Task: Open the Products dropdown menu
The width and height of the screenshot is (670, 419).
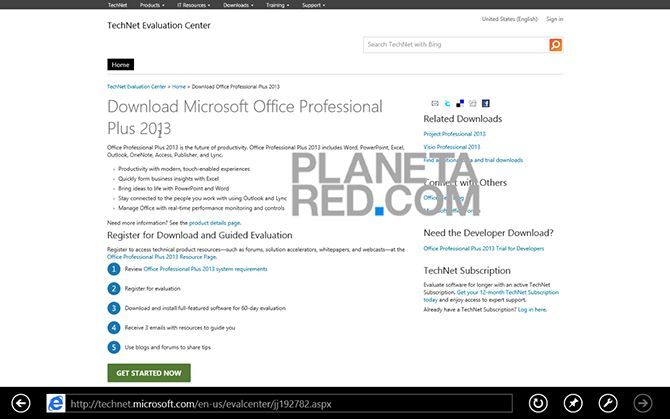Action: pos(152,5)
